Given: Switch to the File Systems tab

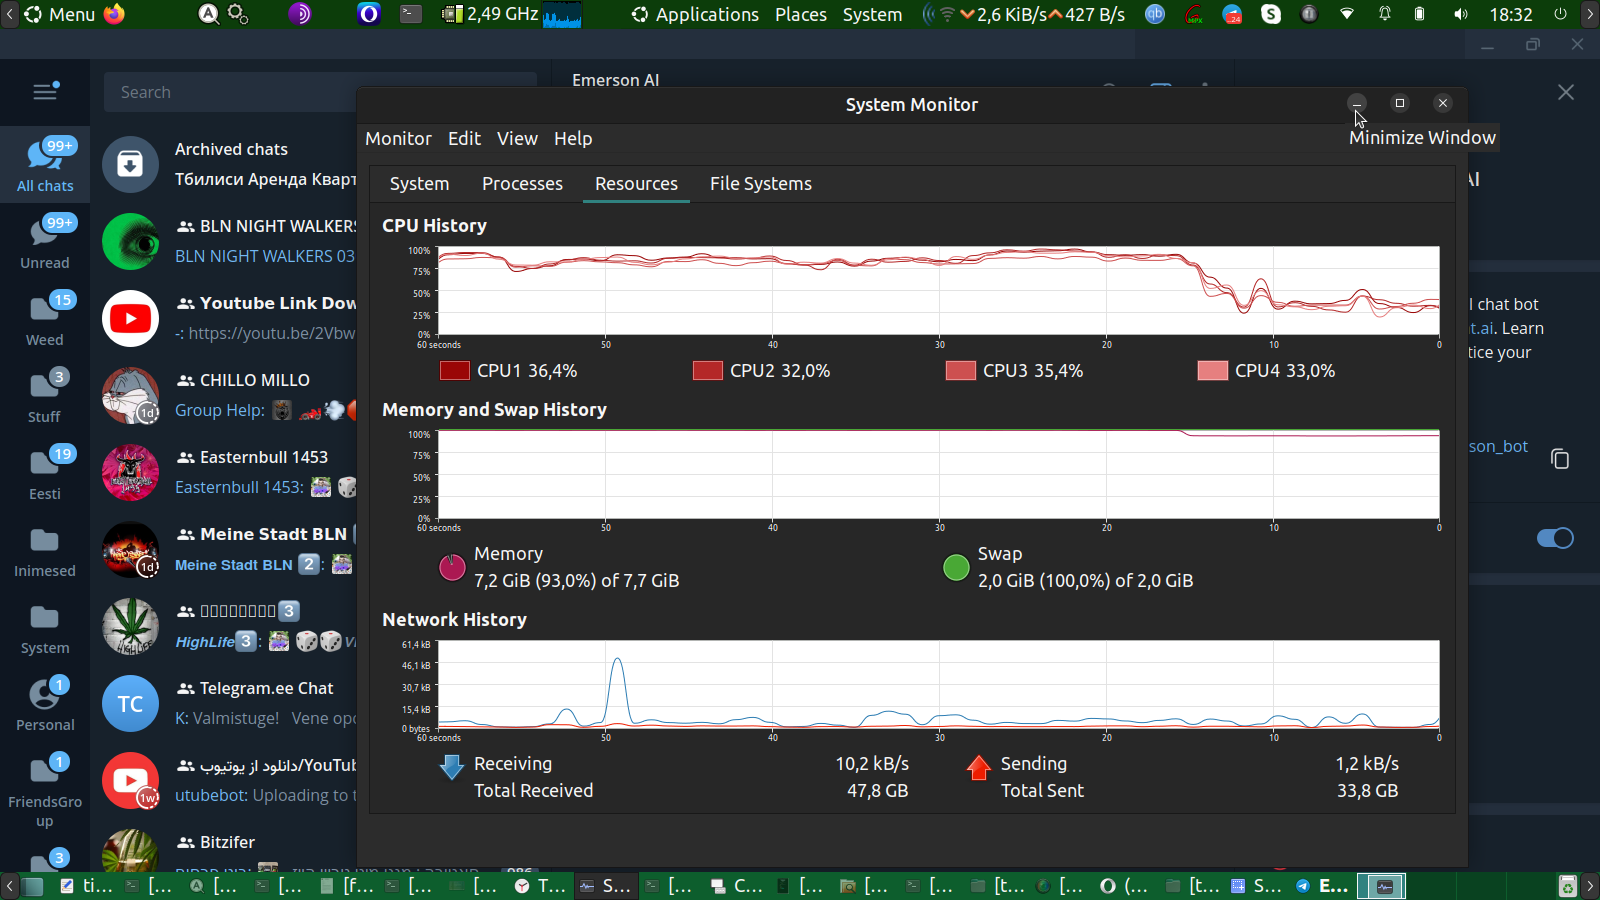Looking at the screenshot, I should point(760,184).
